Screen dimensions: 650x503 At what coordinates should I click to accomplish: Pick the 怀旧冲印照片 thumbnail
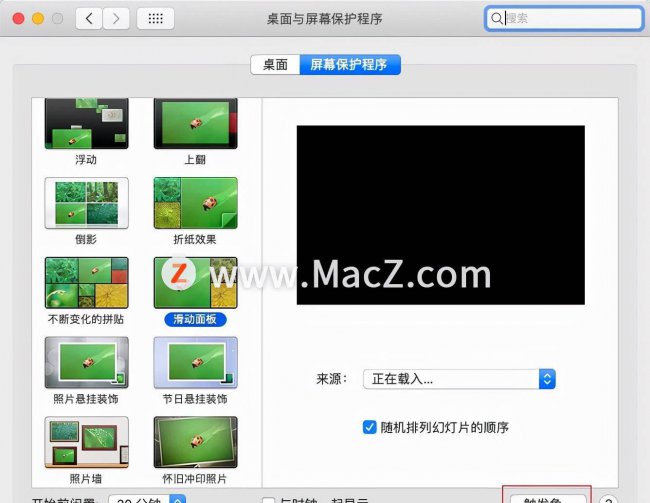click(196, 442)
